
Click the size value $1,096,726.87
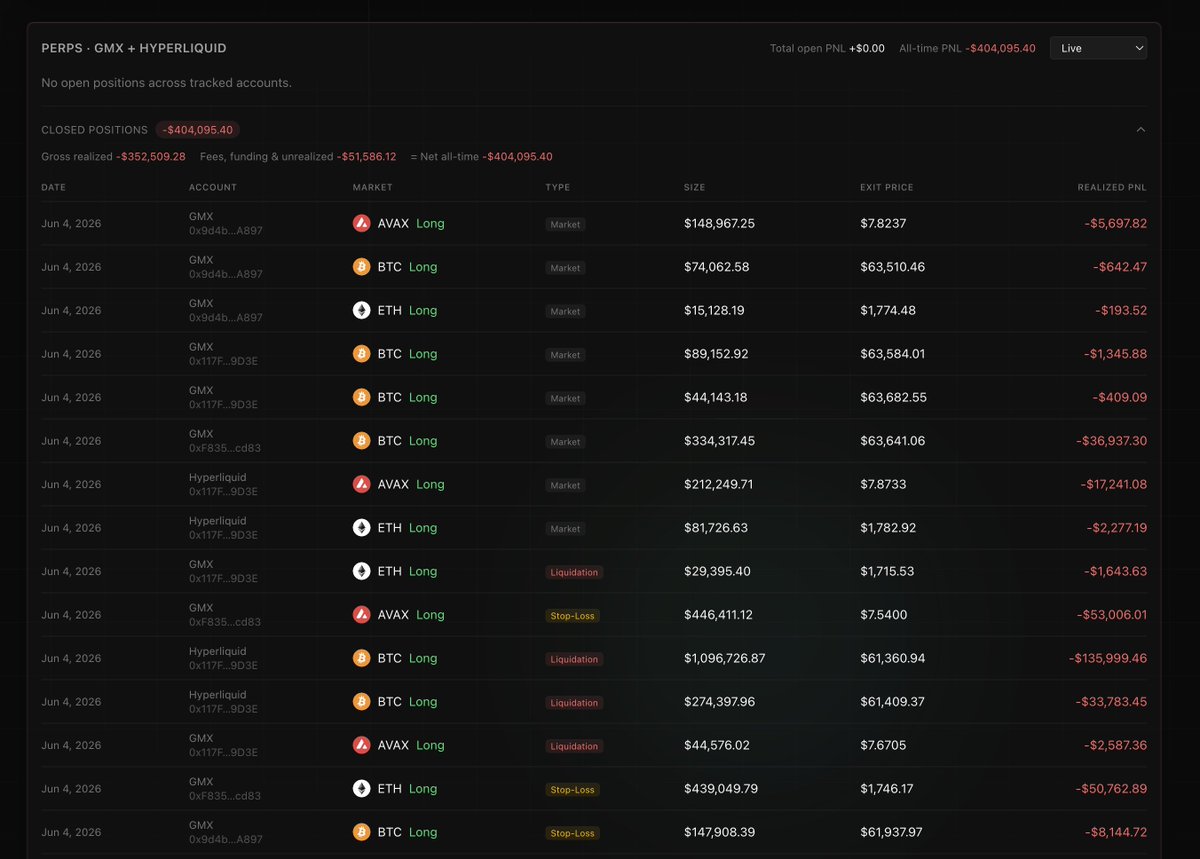[725, 659]
